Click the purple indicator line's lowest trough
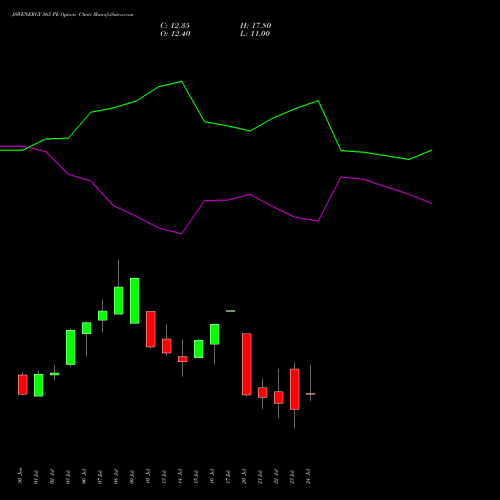The width and height of the screenshot is (500, 500). click(181, 234)
